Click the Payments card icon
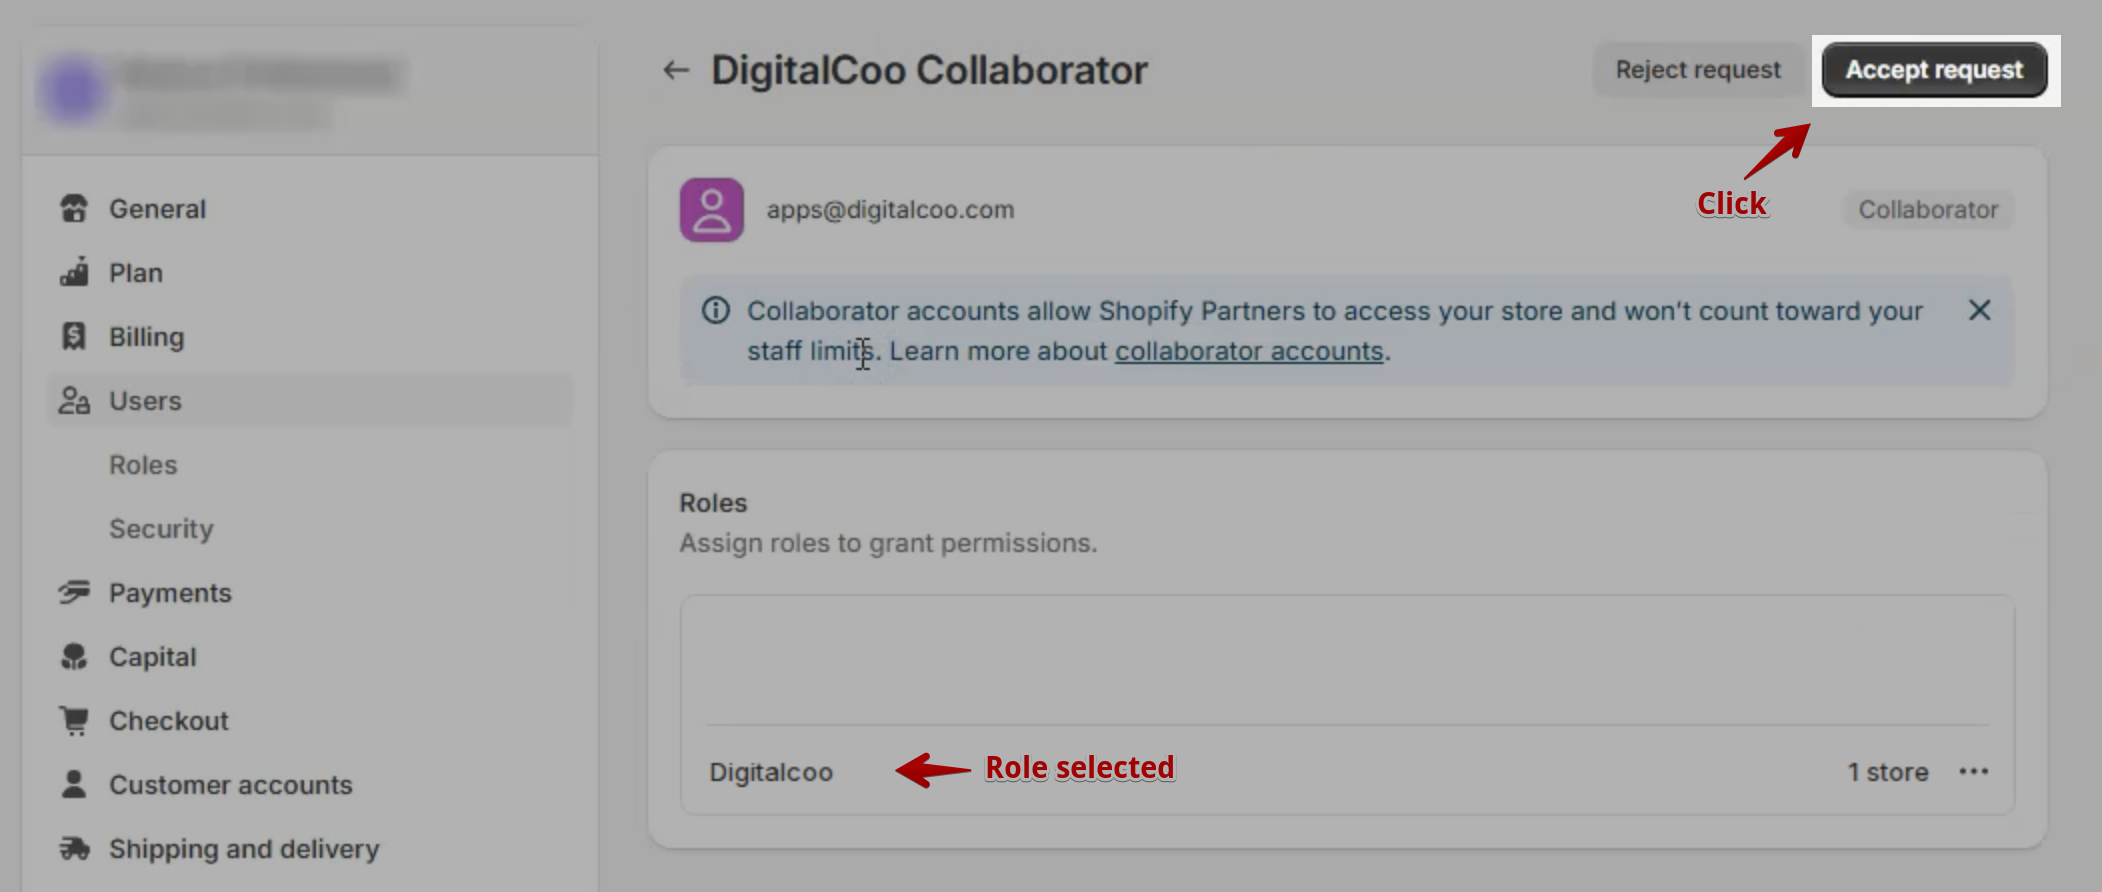The width and height of the screenshot is (2102, 892). click(74, 592)
